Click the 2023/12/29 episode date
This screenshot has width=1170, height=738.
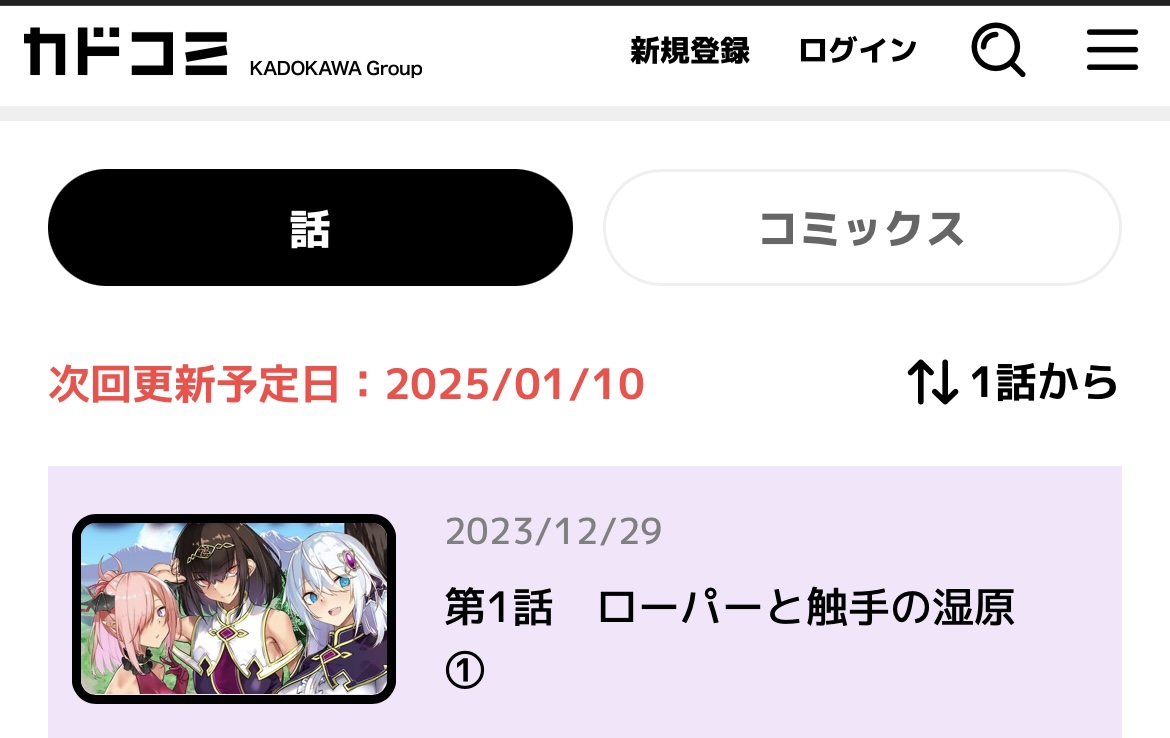(x=554, y=531)
